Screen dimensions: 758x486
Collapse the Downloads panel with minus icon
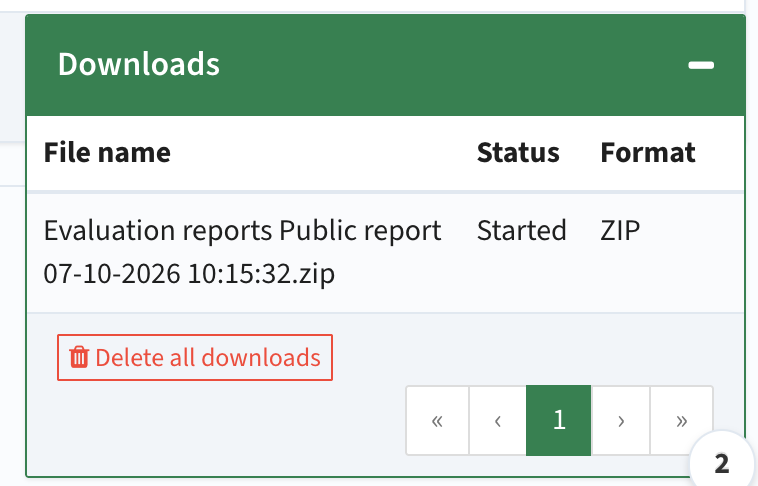click(701, 65)
